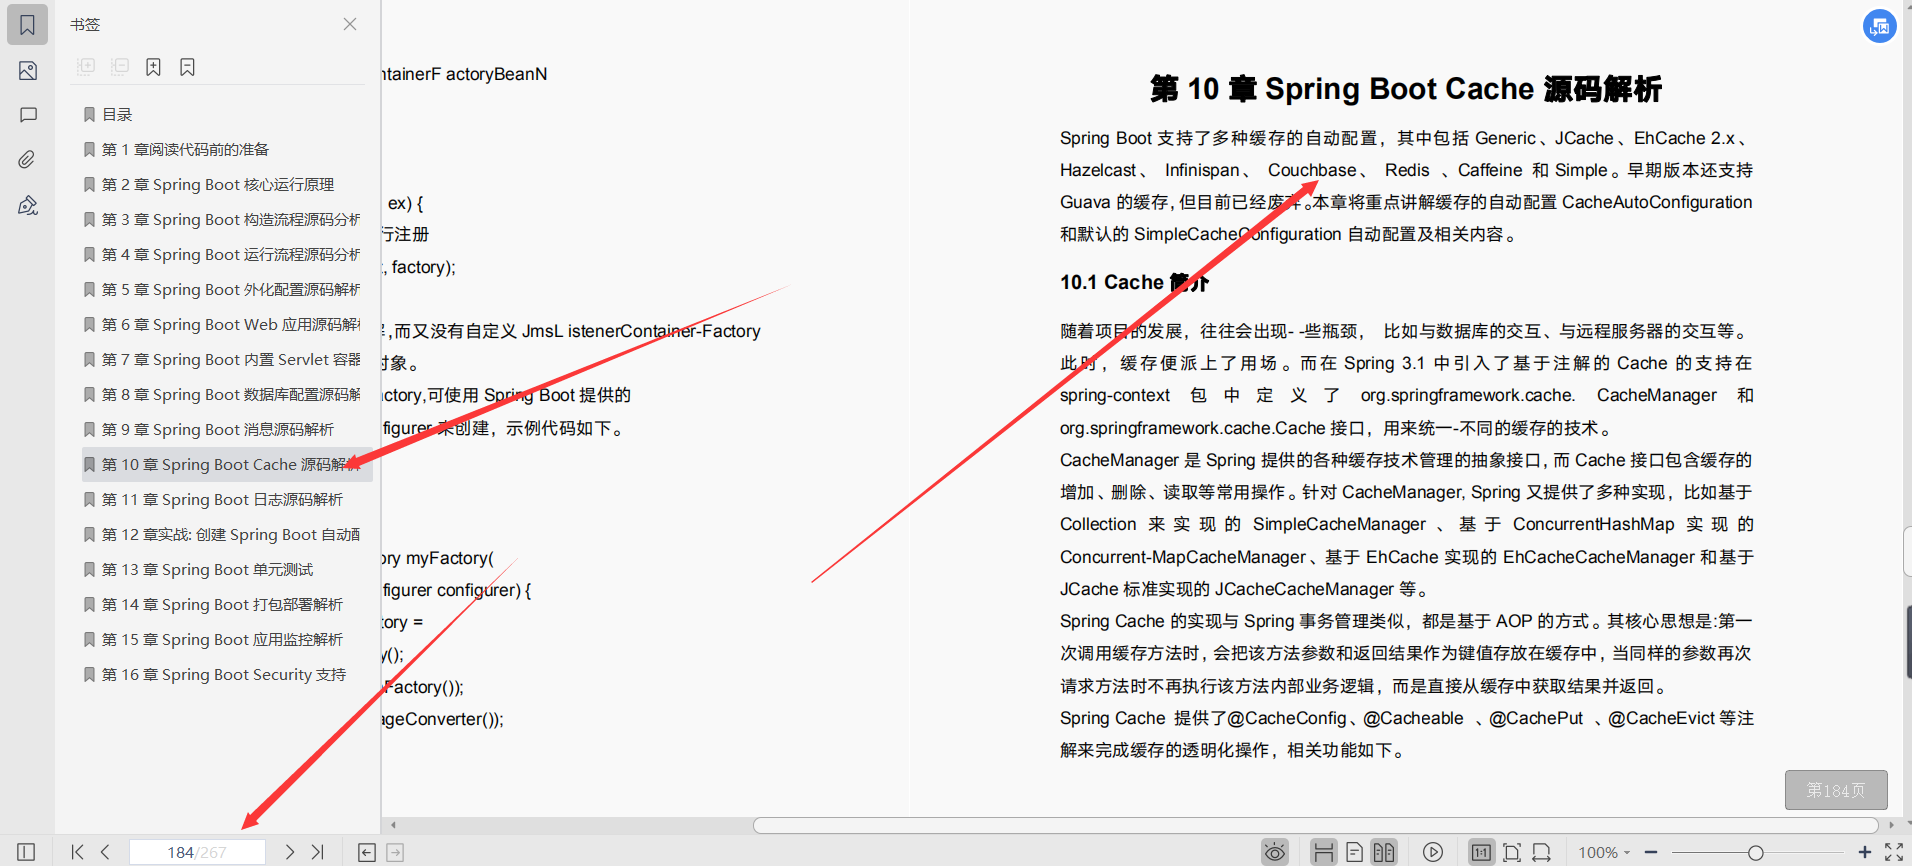The image size is (1912, 866).
Task: Open bookmark 第 8 章 数据库配置源码解析
Action: (x=230, y=394)
